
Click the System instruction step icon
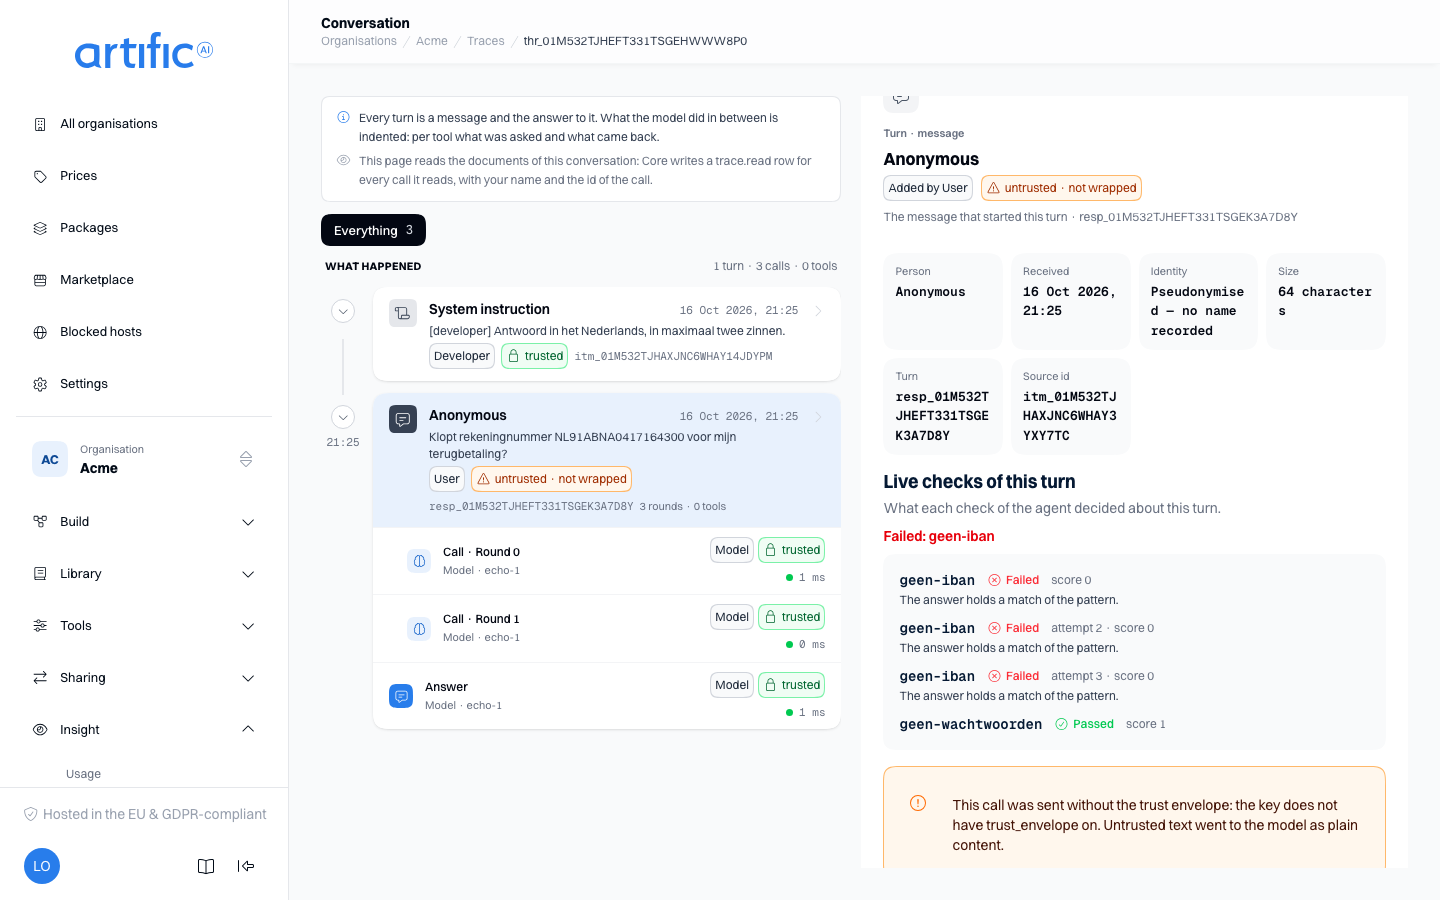403,313
